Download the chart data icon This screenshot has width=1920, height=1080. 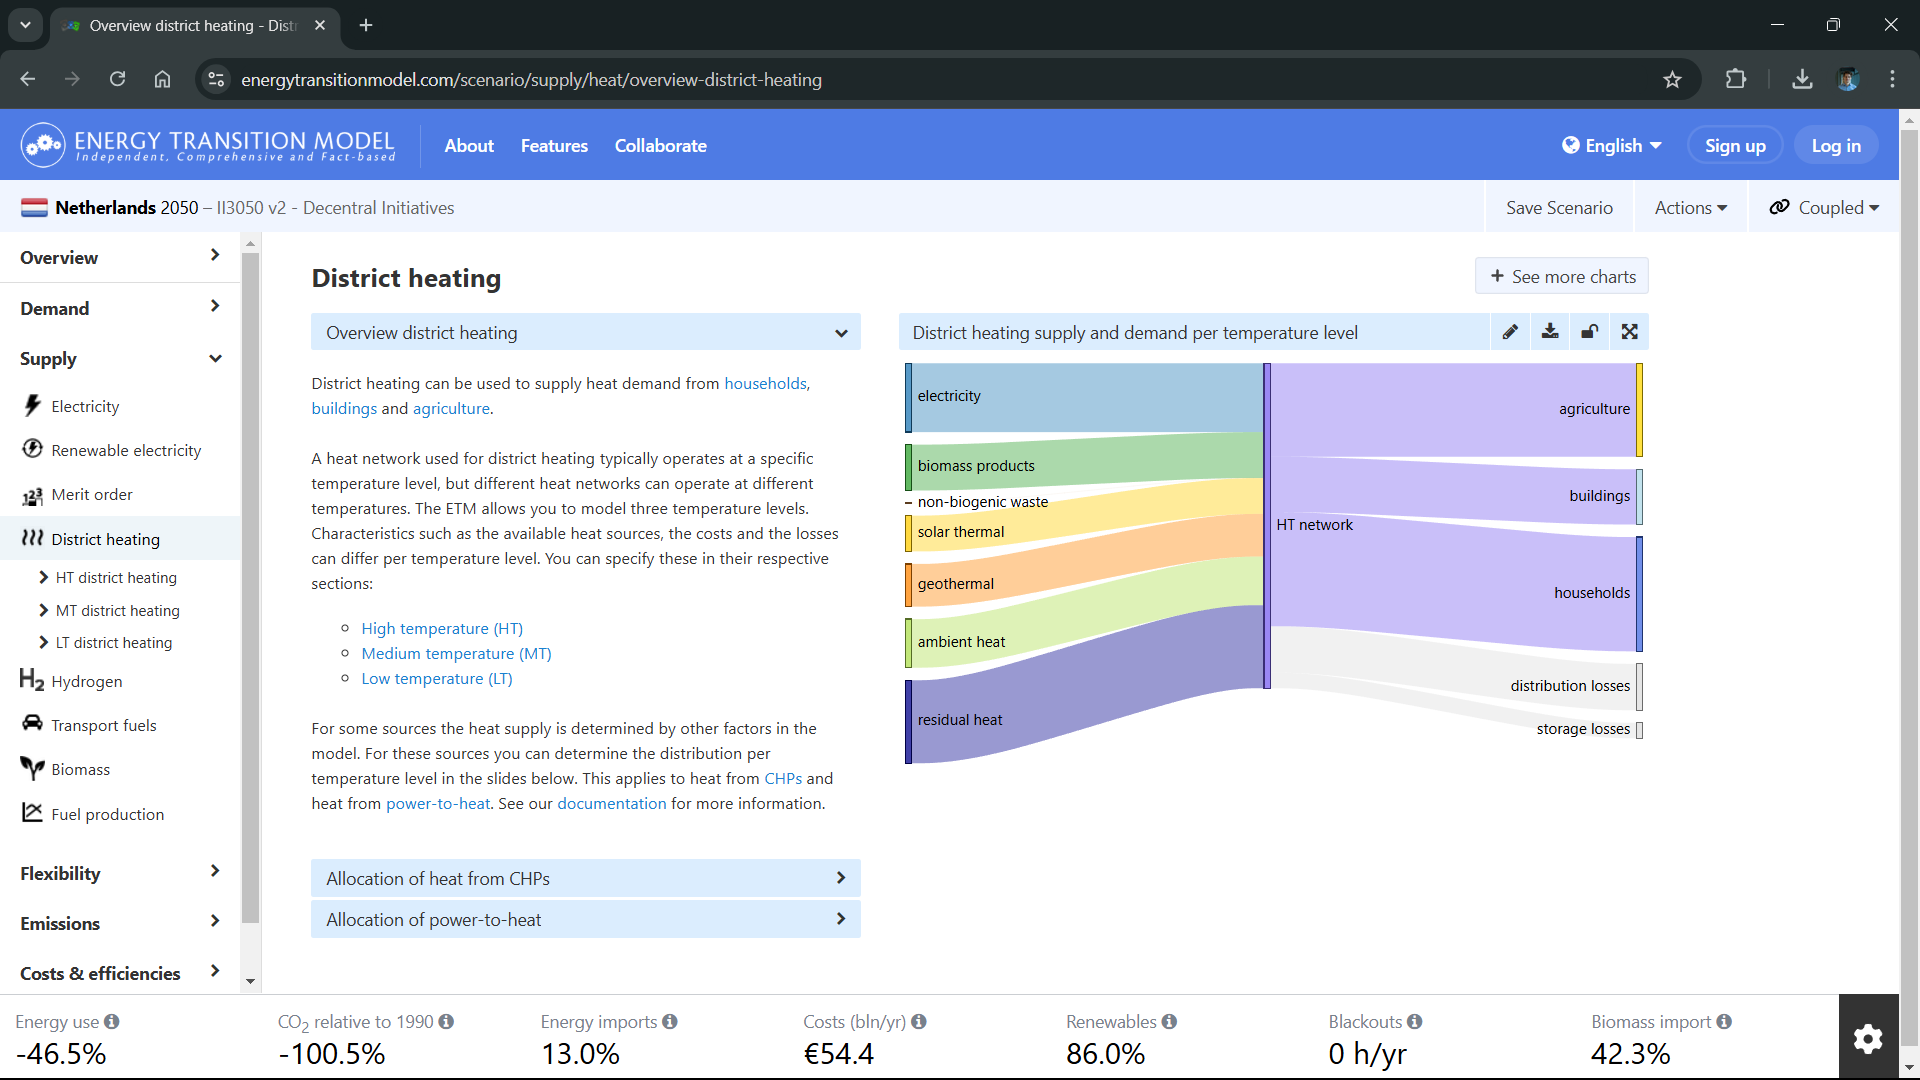(1550, 332)
